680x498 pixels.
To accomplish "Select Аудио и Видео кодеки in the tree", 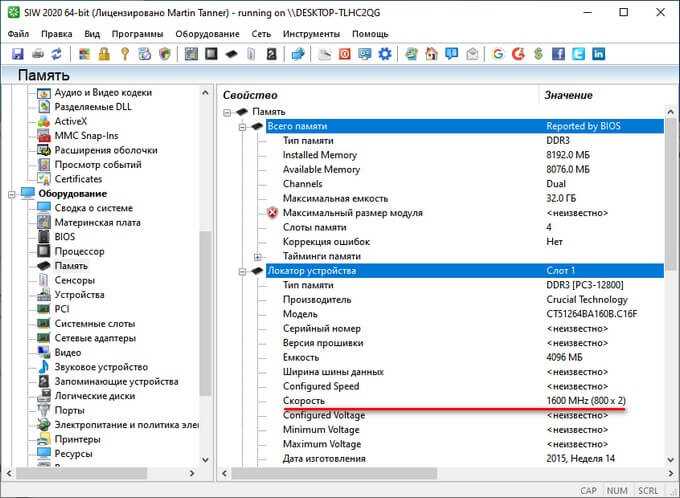I will (x=103, y=92).
